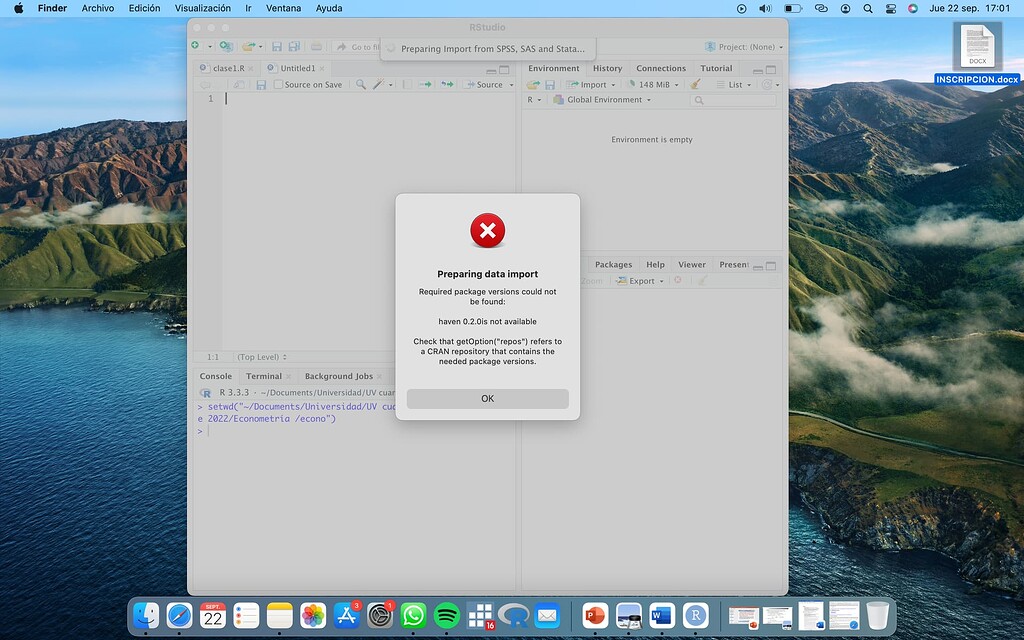Click the new file plus icon in RStudio

196,47
